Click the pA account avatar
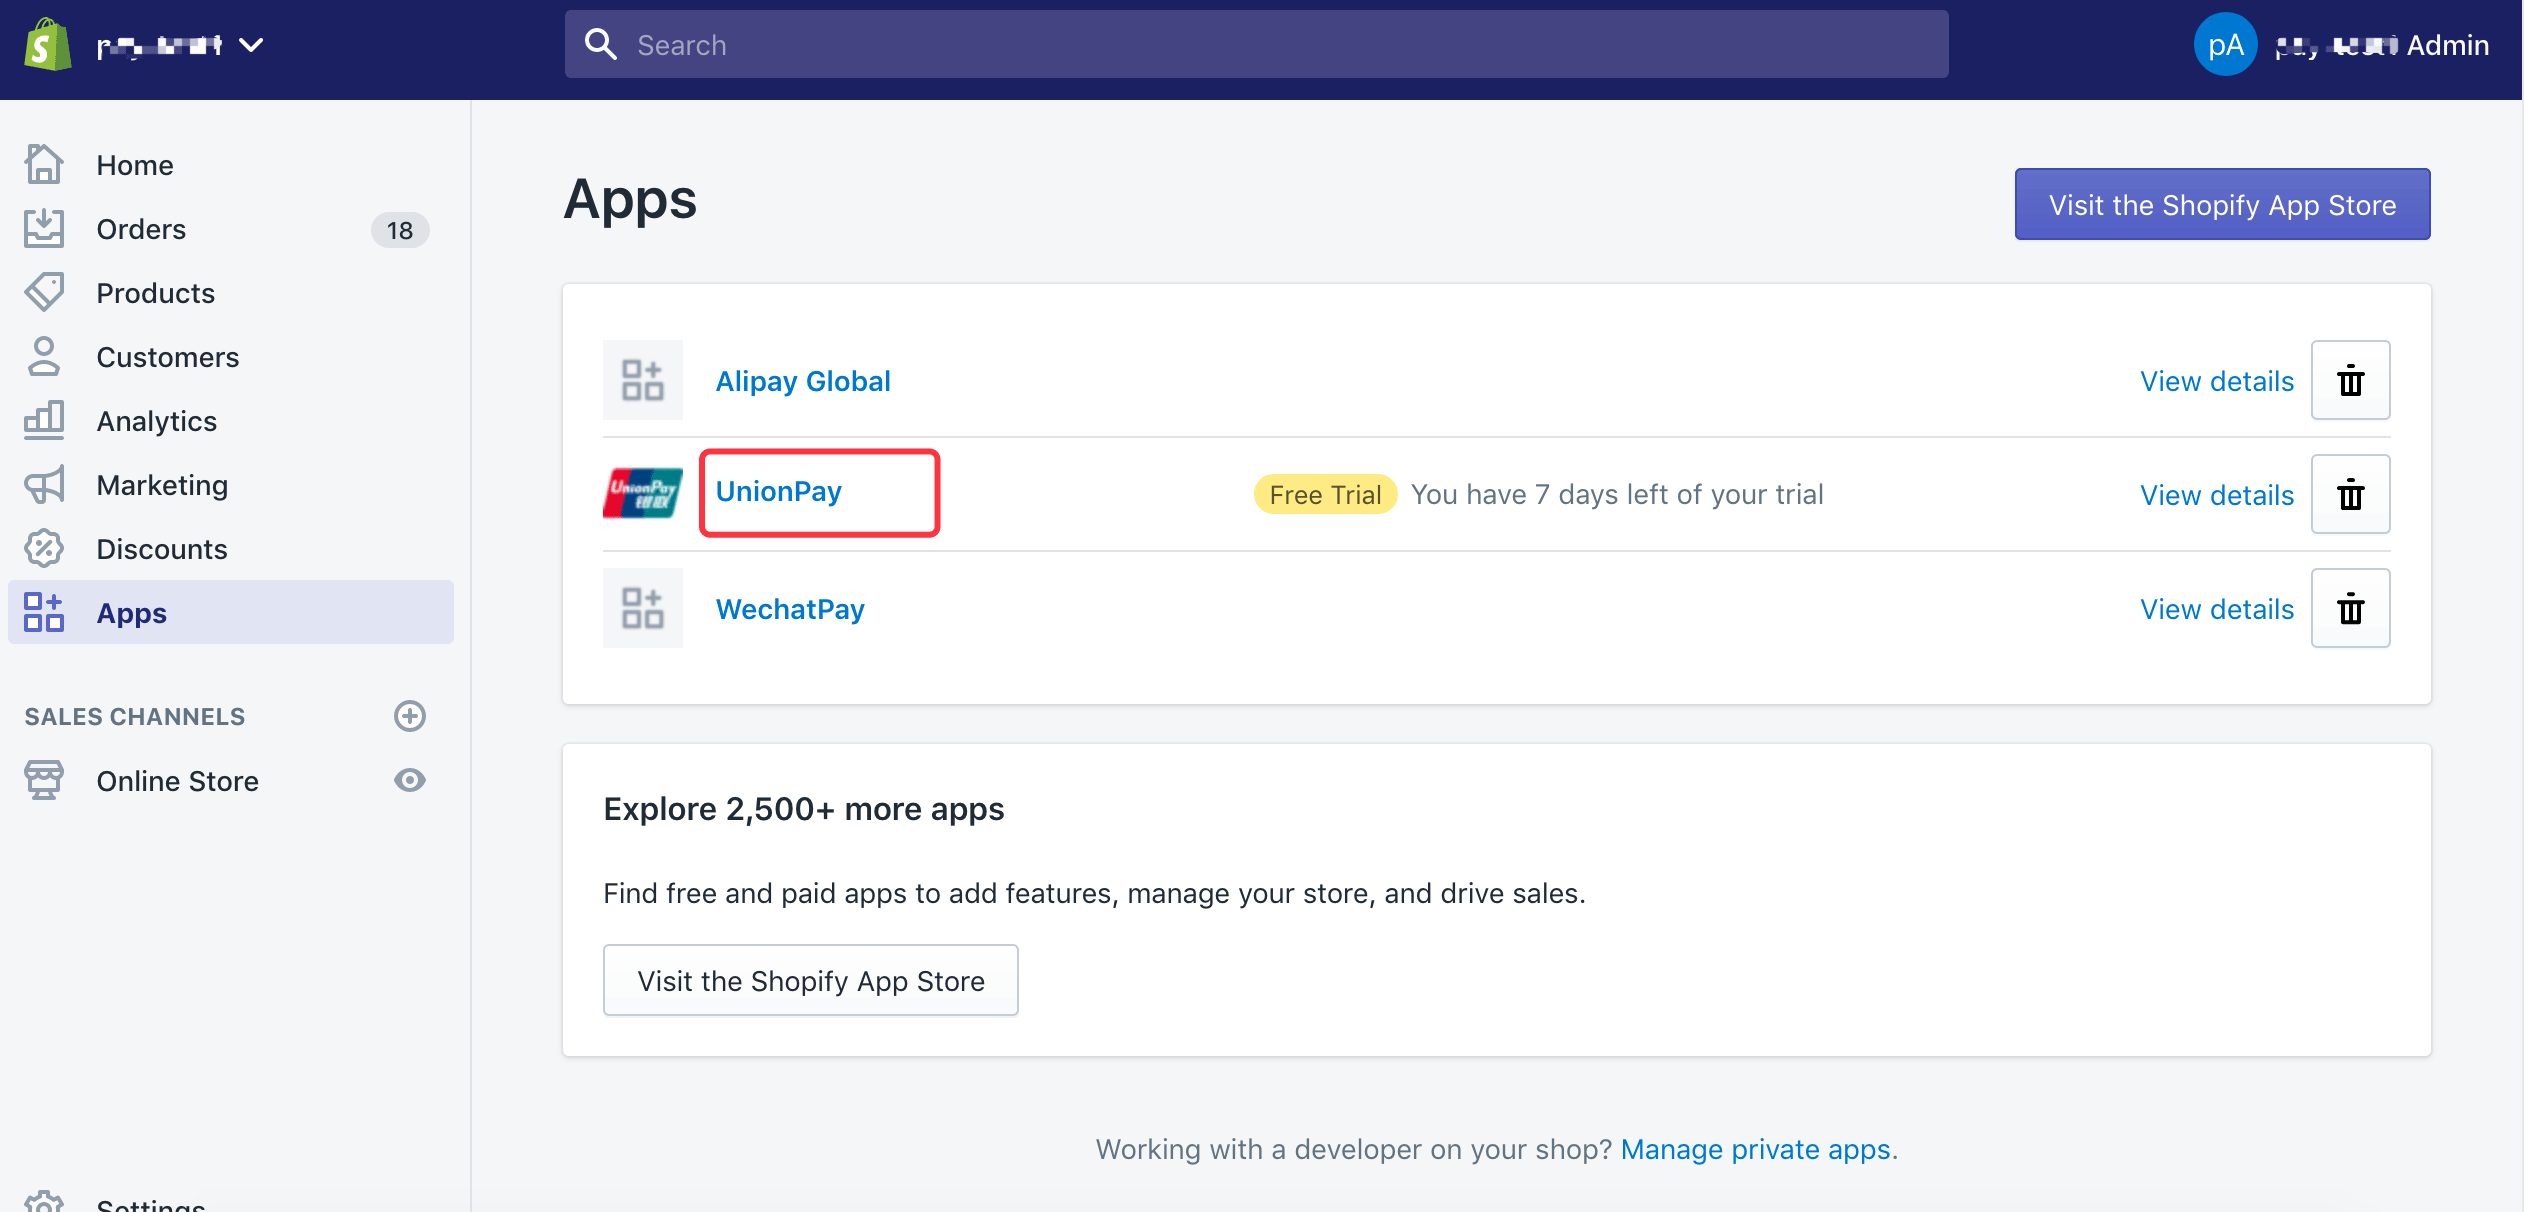Viewport: 2524px width, 1212px height. (2225, 45)
